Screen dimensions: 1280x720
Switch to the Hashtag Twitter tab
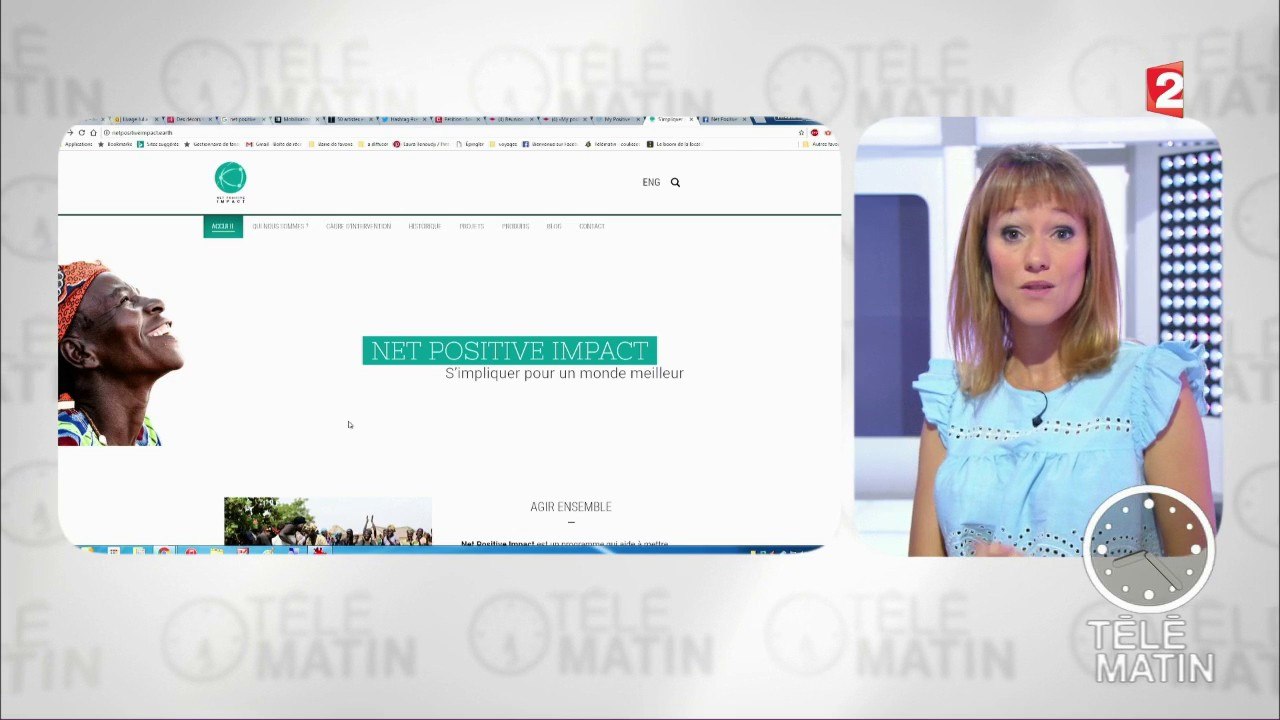[x=405, y=119]
